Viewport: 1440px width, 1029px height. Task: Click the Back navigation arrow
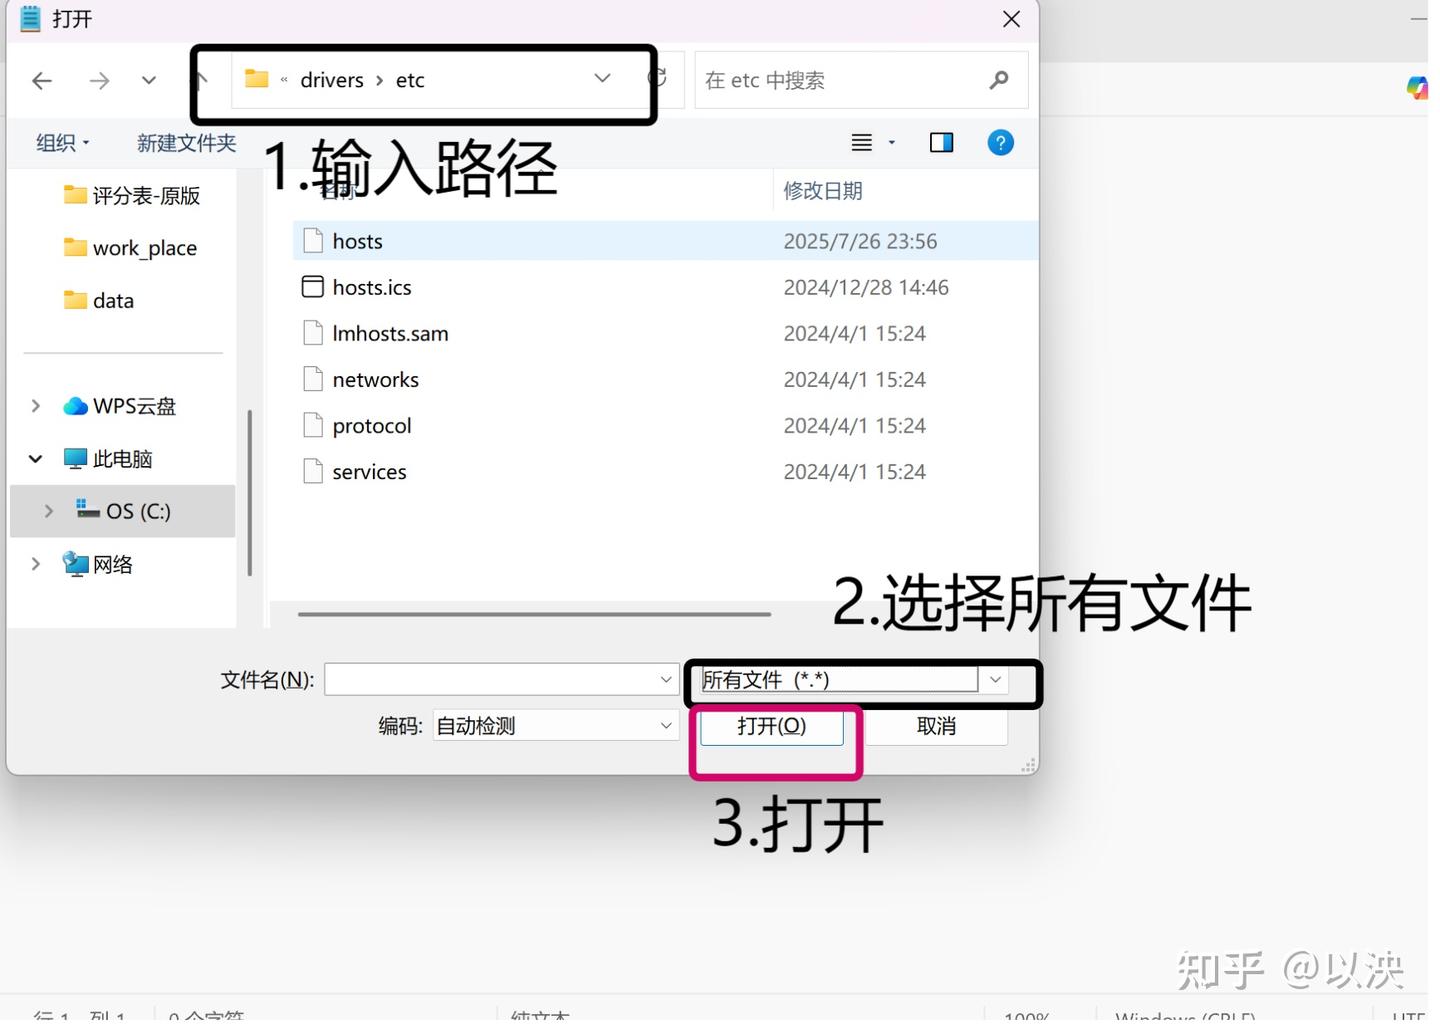[x=42, y=80]
